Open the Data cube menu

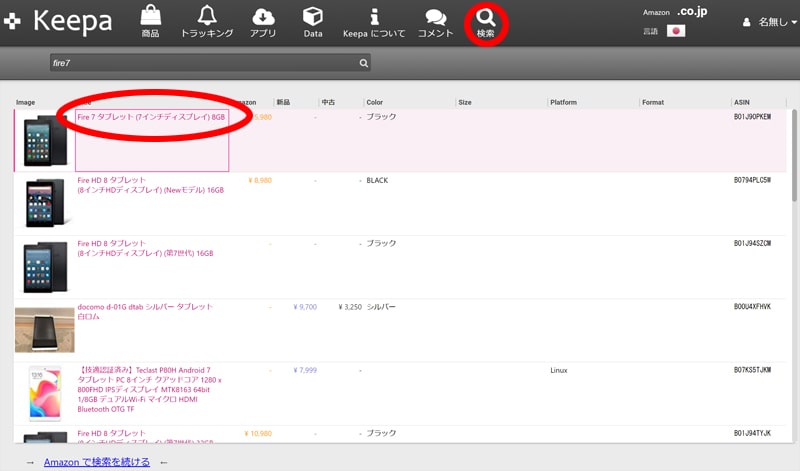[x=313, y=21]
